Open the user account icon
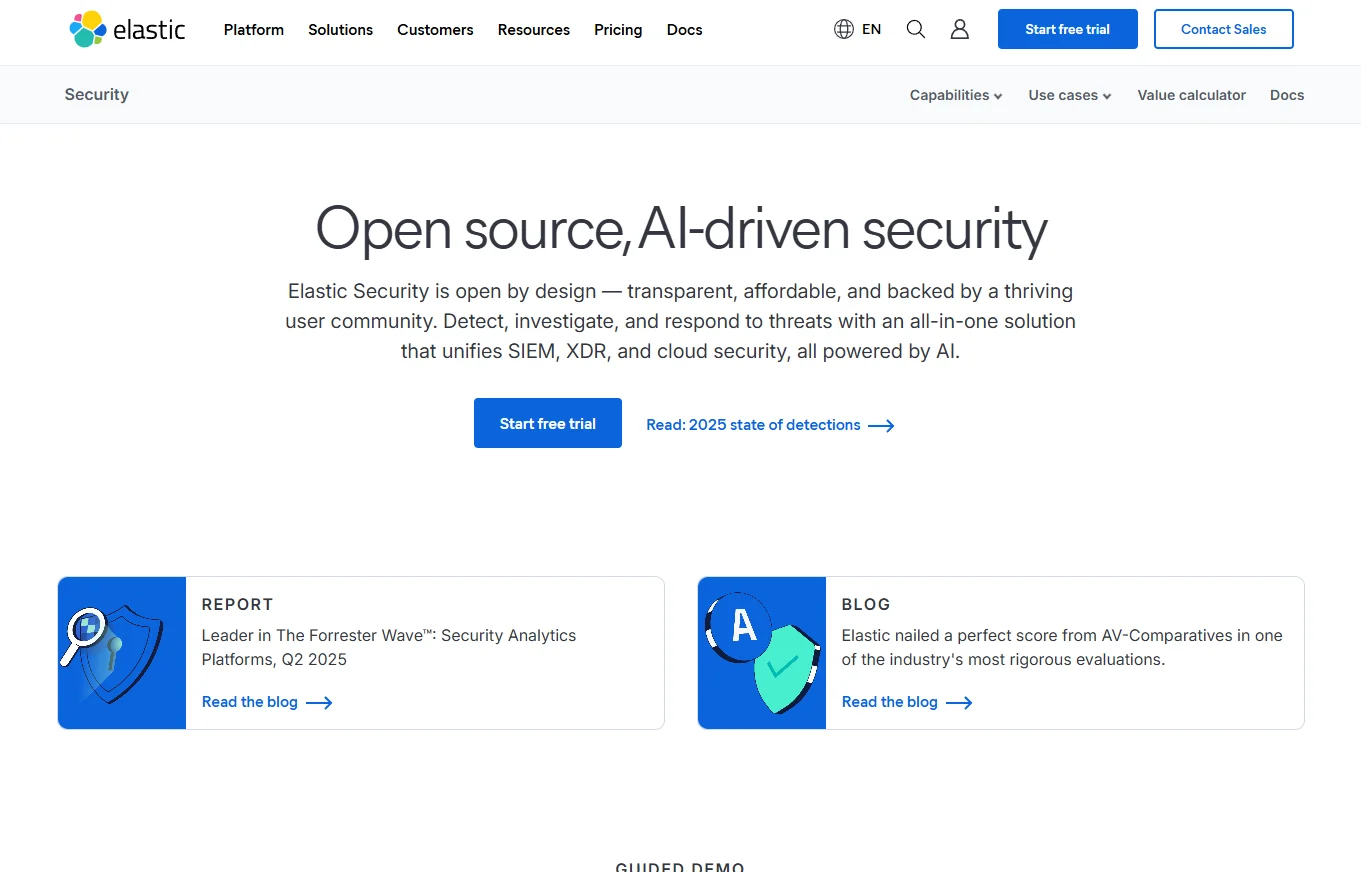 coord(960,29)
